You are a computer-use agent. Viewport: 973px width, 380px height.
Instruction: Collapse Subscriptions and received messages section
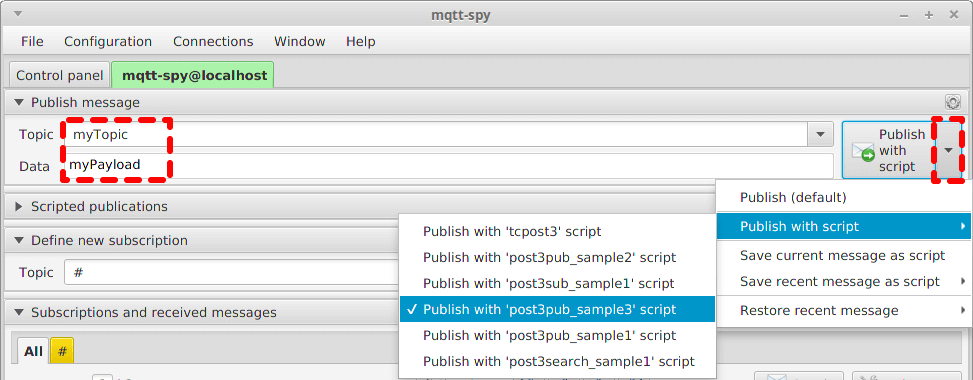19,312
